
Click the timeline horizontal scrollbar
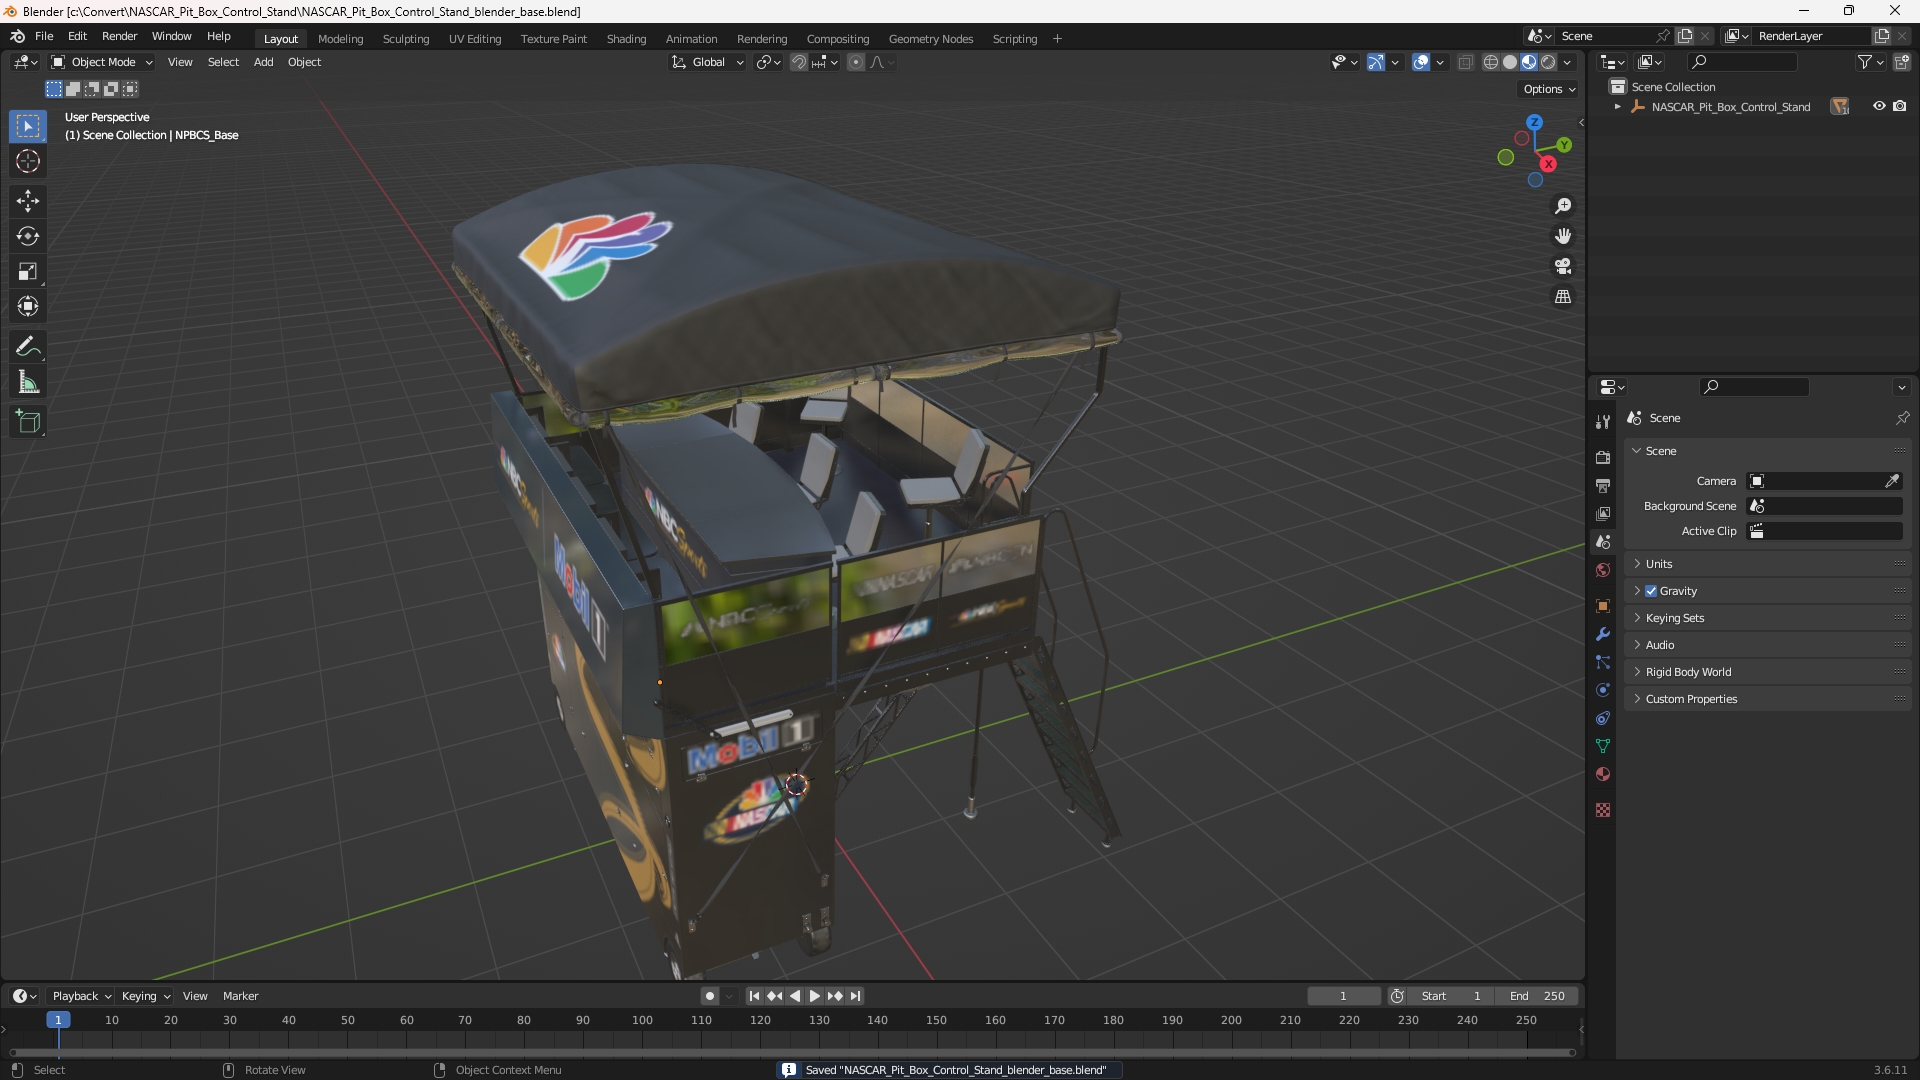793,1052
